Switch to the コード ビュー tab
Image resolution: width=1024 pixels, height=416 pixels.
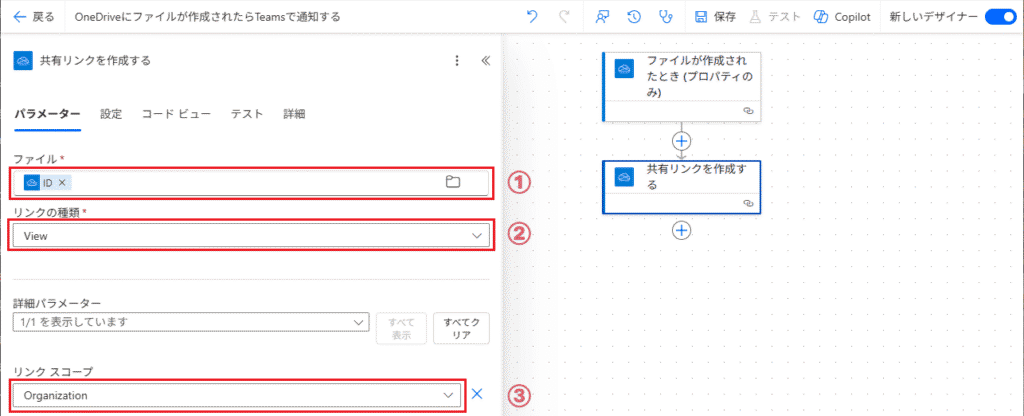[x=176, y=114]
